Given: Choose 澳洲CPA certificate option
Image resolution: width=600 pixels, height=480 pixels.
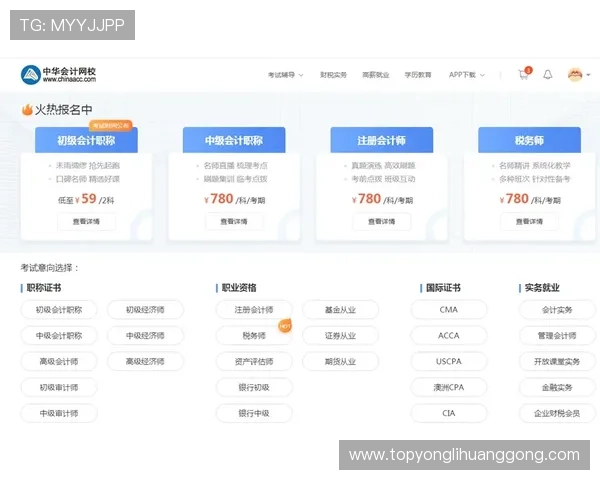Looking at the screenshot, I should 449,387.
